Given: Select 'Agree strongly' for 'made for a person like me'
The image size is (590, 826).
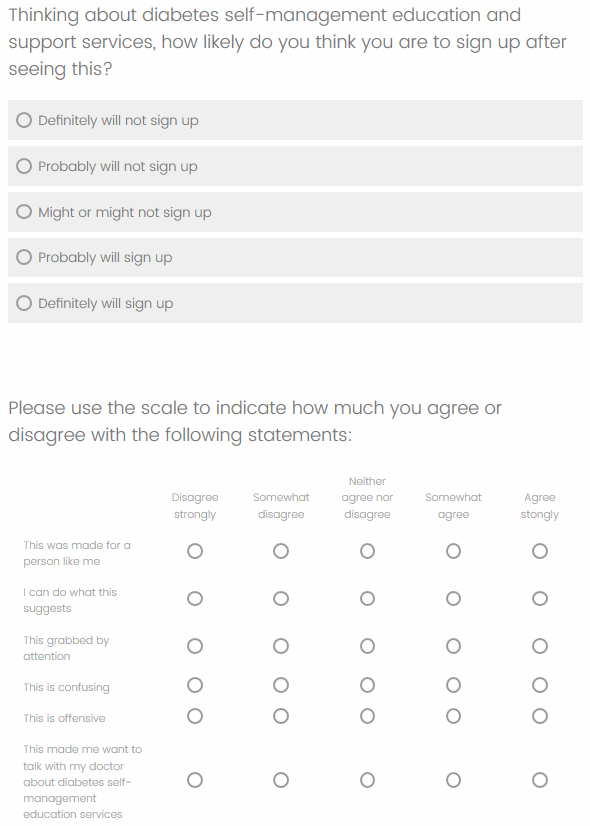Looking at the screenshot, I should [539, 551].
